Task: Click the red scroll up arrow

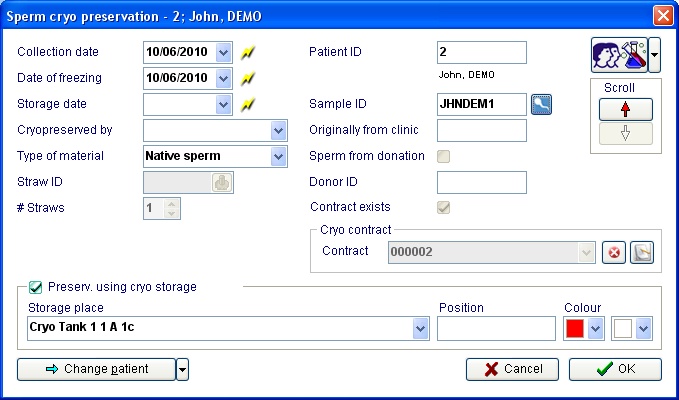Action: click(x=625, y=109)
